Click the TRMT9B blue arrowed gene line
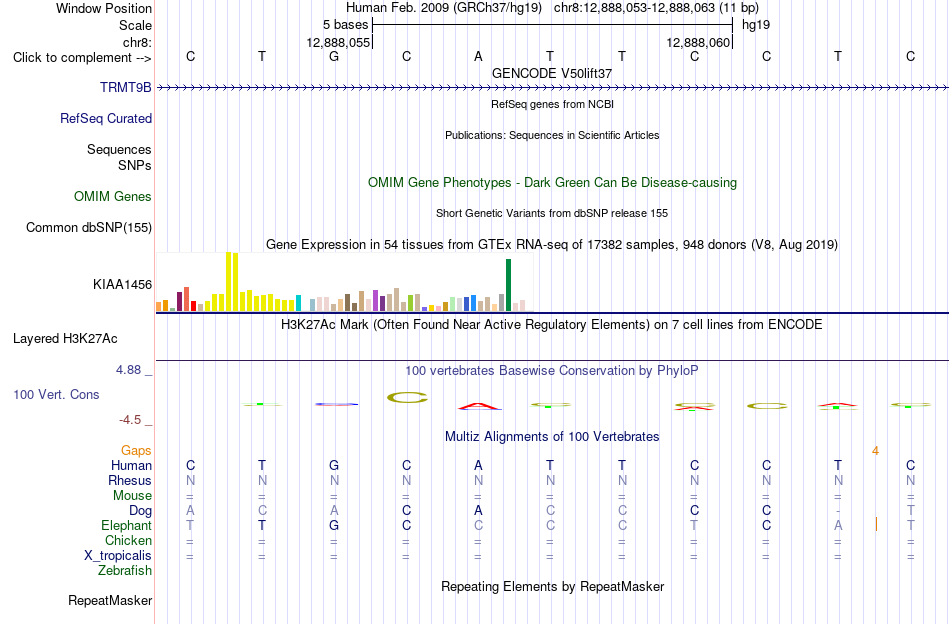The width and height of the screenshot is (950, 624). tap(552, 88)
